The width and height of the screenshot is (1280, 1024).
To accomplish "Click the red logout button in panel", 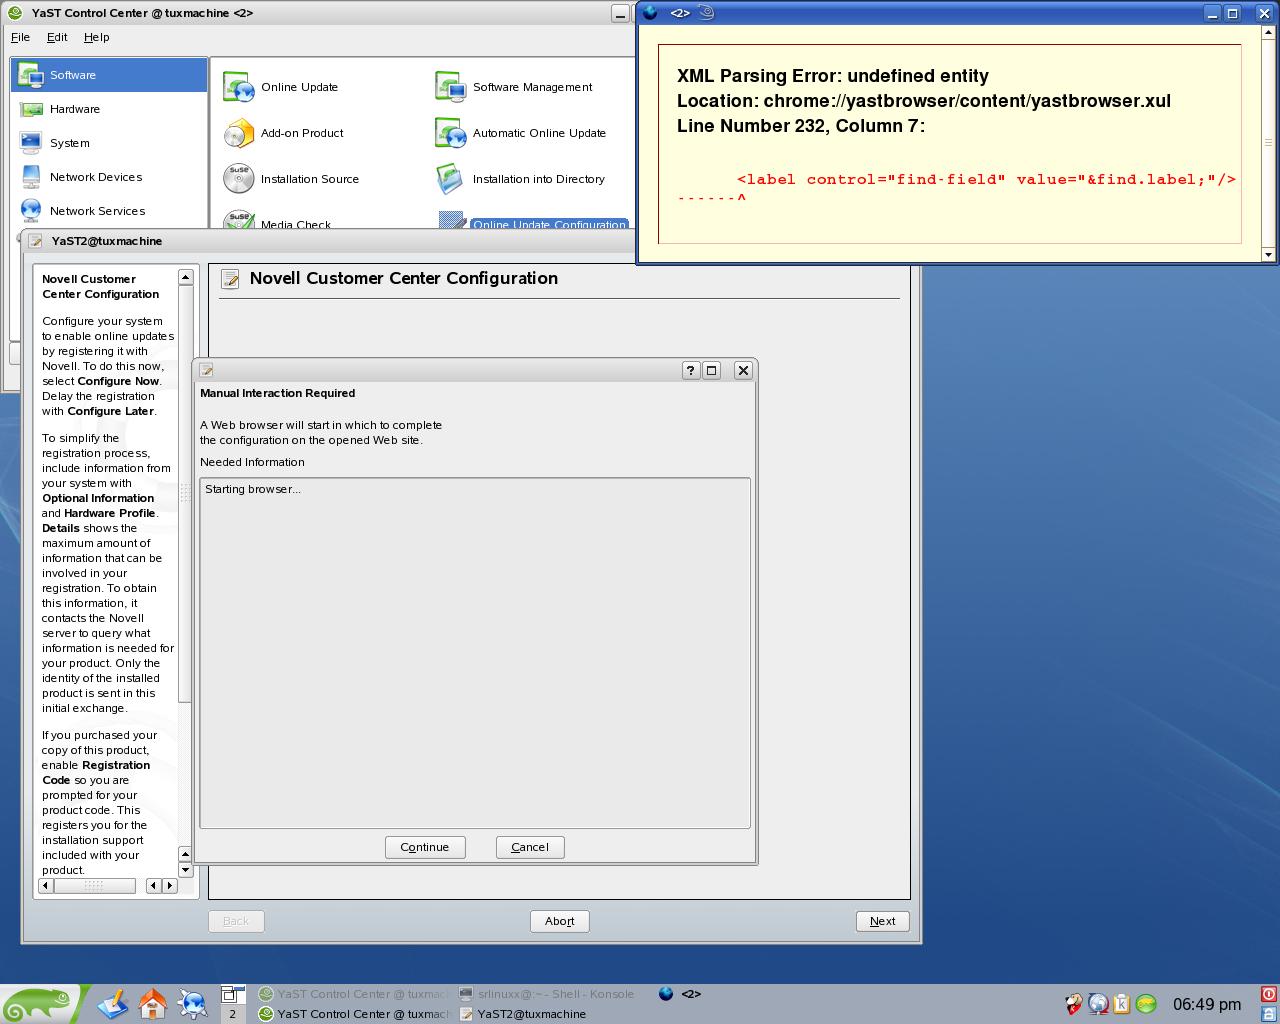I will tap(1269, 994).
